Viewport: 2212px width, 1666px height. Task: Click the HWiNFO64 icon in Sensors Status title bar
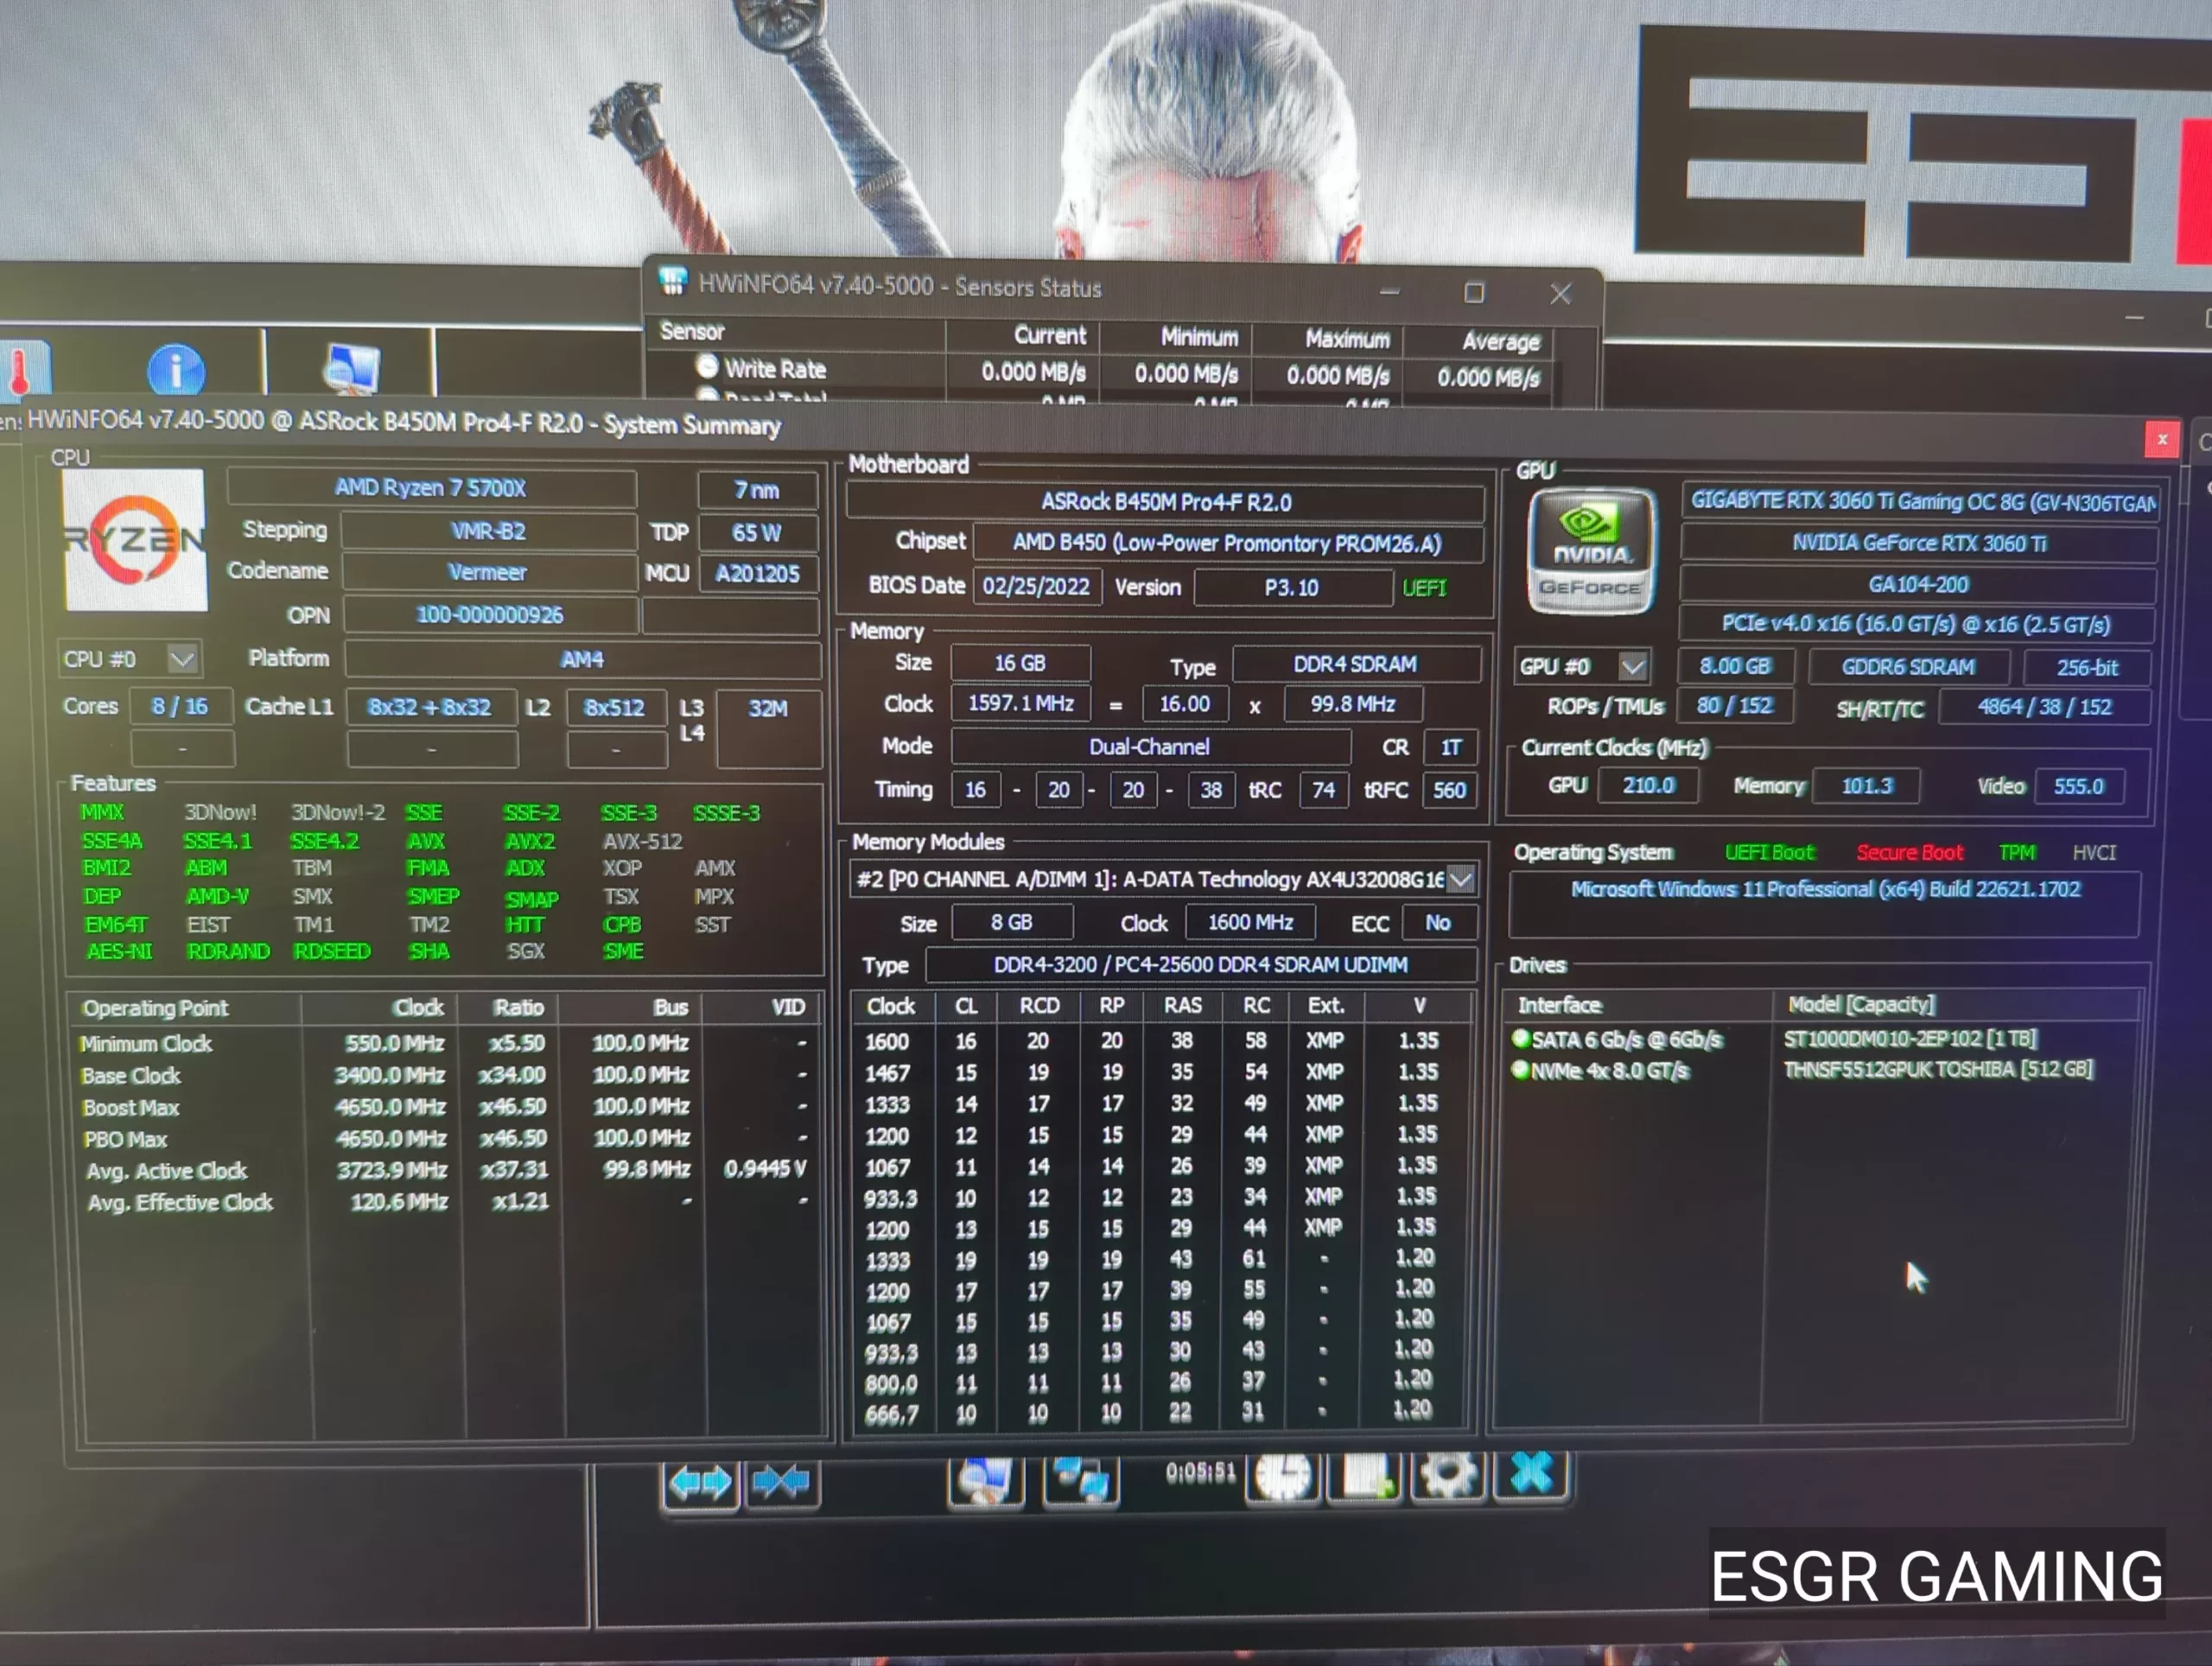[x=673, y=282]
